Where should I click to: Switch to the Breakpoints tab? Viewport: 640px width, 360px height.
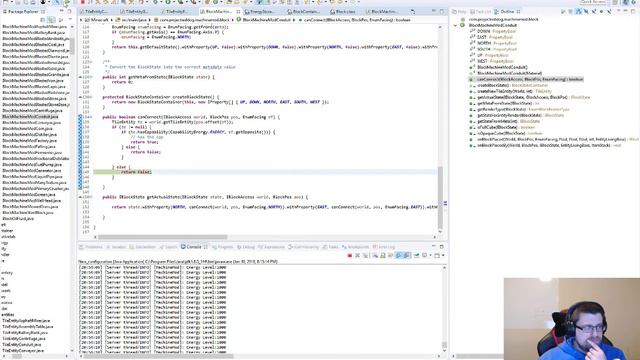(356, 247)
